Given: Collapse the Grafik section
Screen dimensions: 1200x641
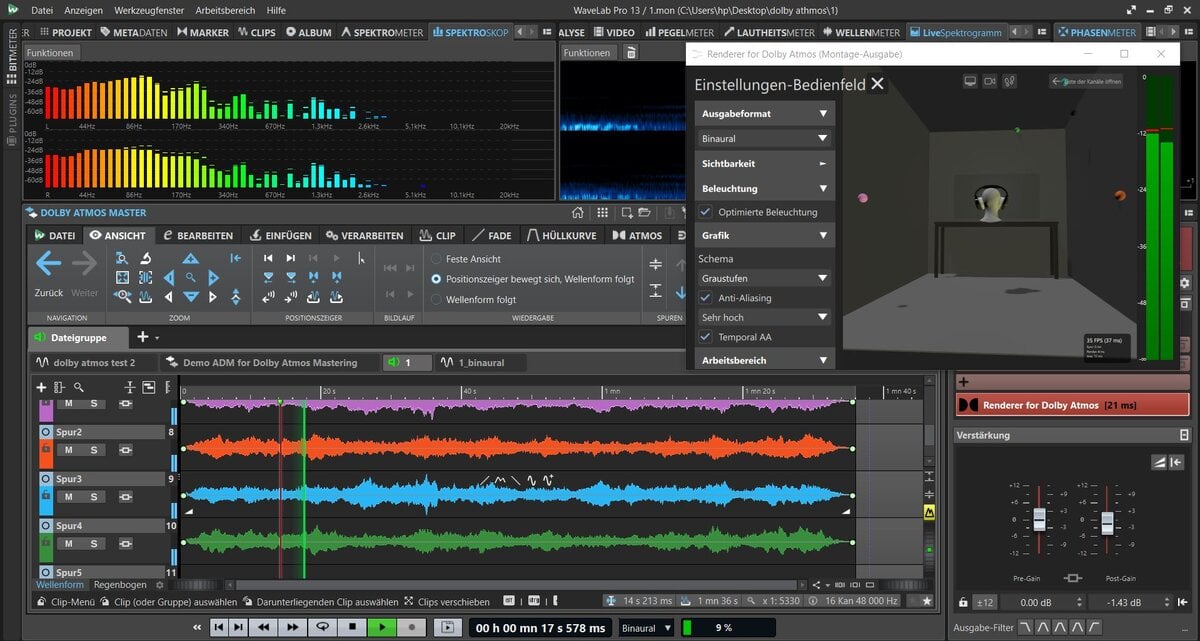Looking at the screenshot, I should click(765, 235).
